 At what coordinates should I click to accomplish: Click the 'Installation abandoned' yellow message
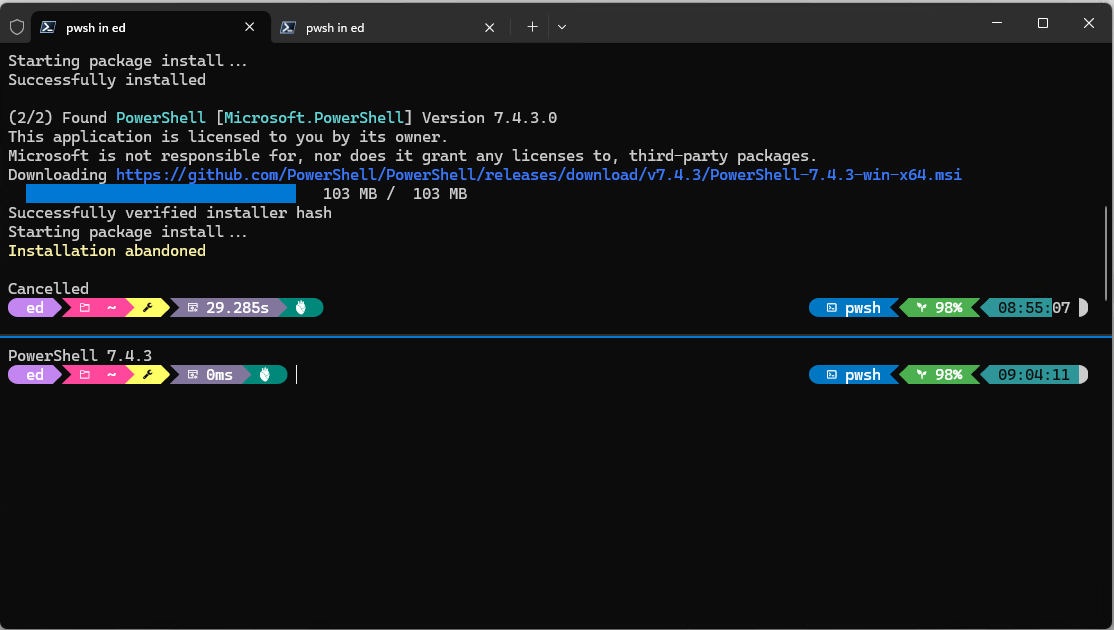[x=107, y=251]
